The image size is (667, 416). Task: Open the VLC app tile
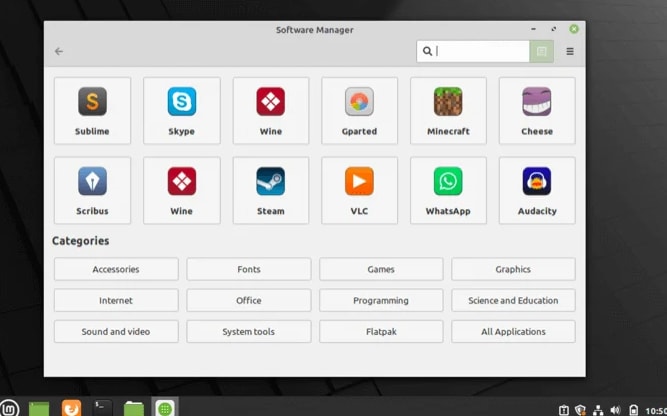(359, 190)
